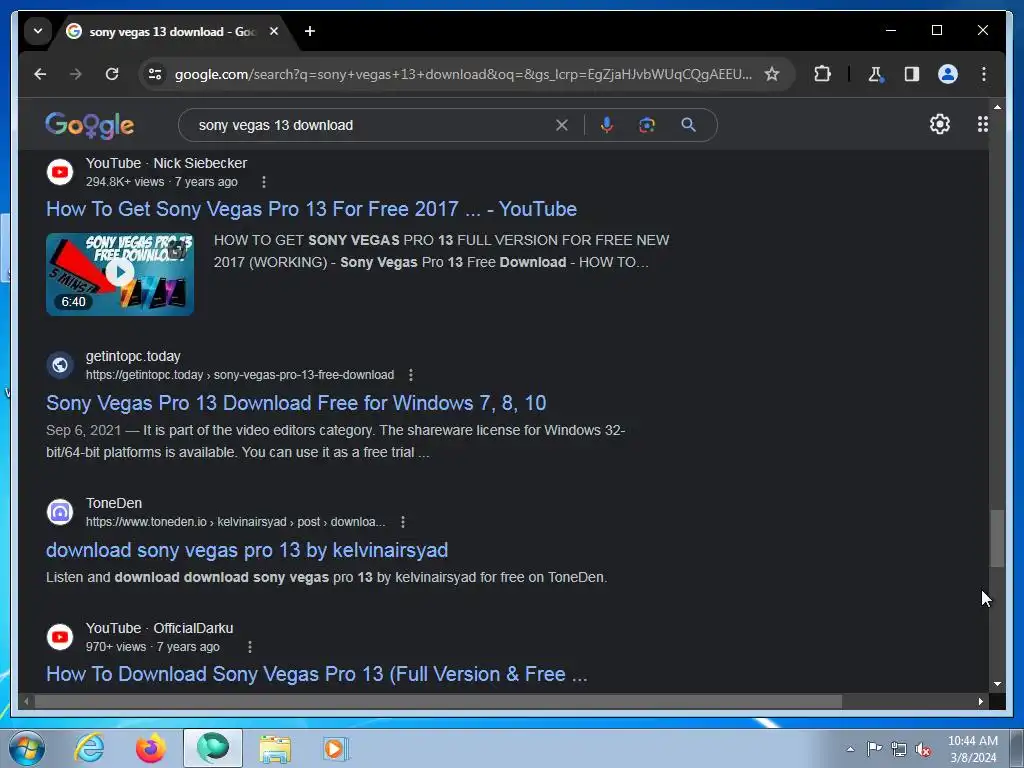Click the horizontal scrollbar thumb

(438, 701)
